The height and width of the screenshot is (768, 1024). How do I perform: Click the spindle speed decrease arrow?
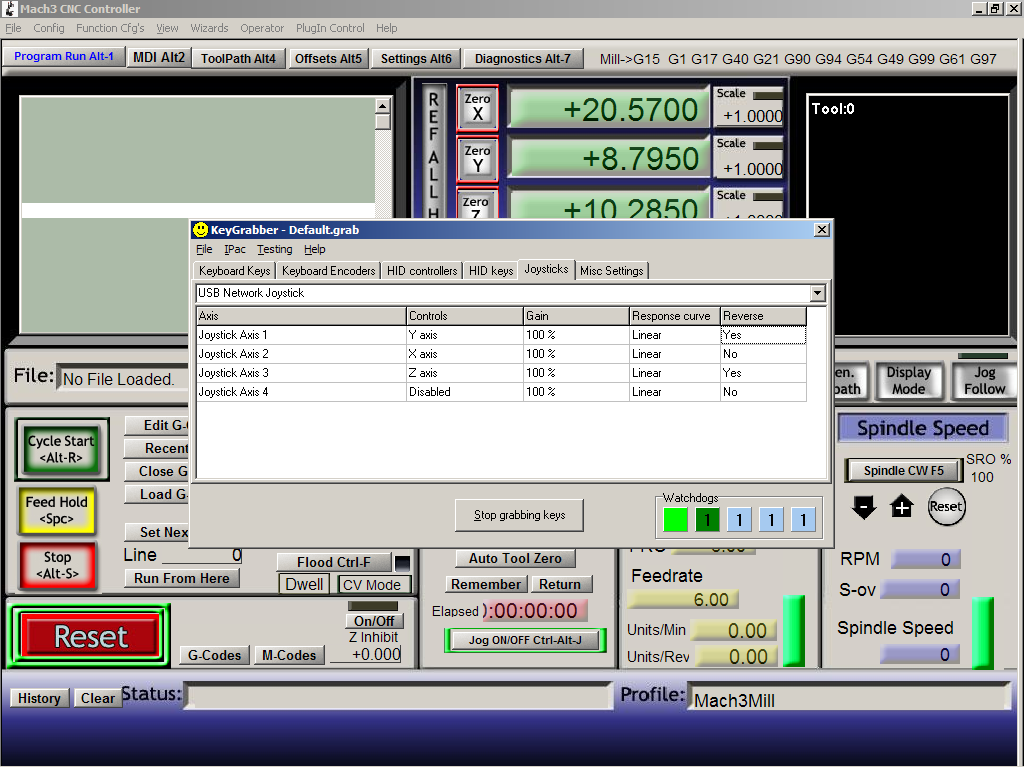864,507
